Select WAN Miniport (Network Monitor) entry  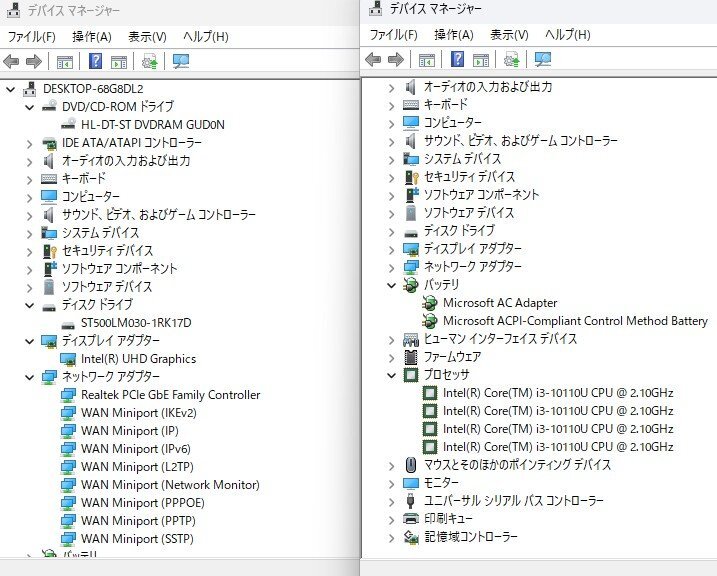(170, 485)
